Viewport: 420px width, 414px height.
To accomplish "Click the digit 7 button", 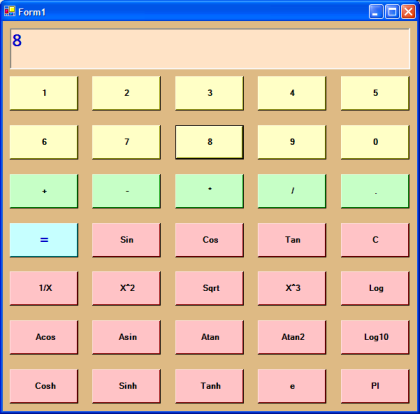I will tap(126, 142).
